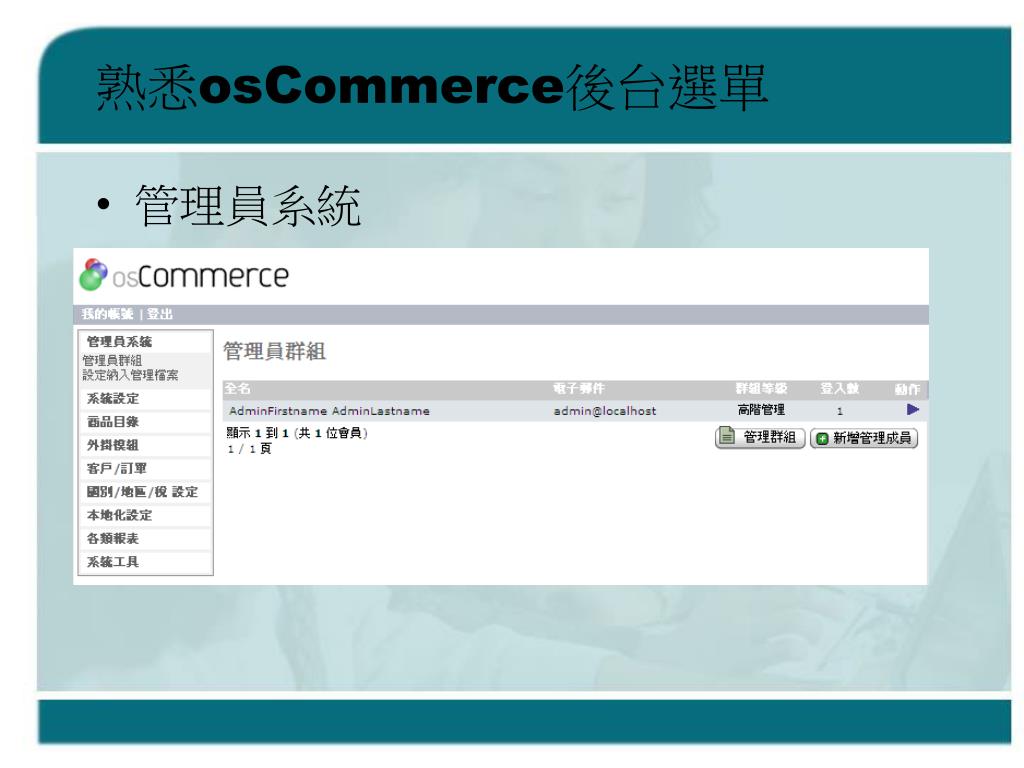Open the 本地化設定 menu item
This screenshot has height=768, width=1024.
[x=120, y=515]
